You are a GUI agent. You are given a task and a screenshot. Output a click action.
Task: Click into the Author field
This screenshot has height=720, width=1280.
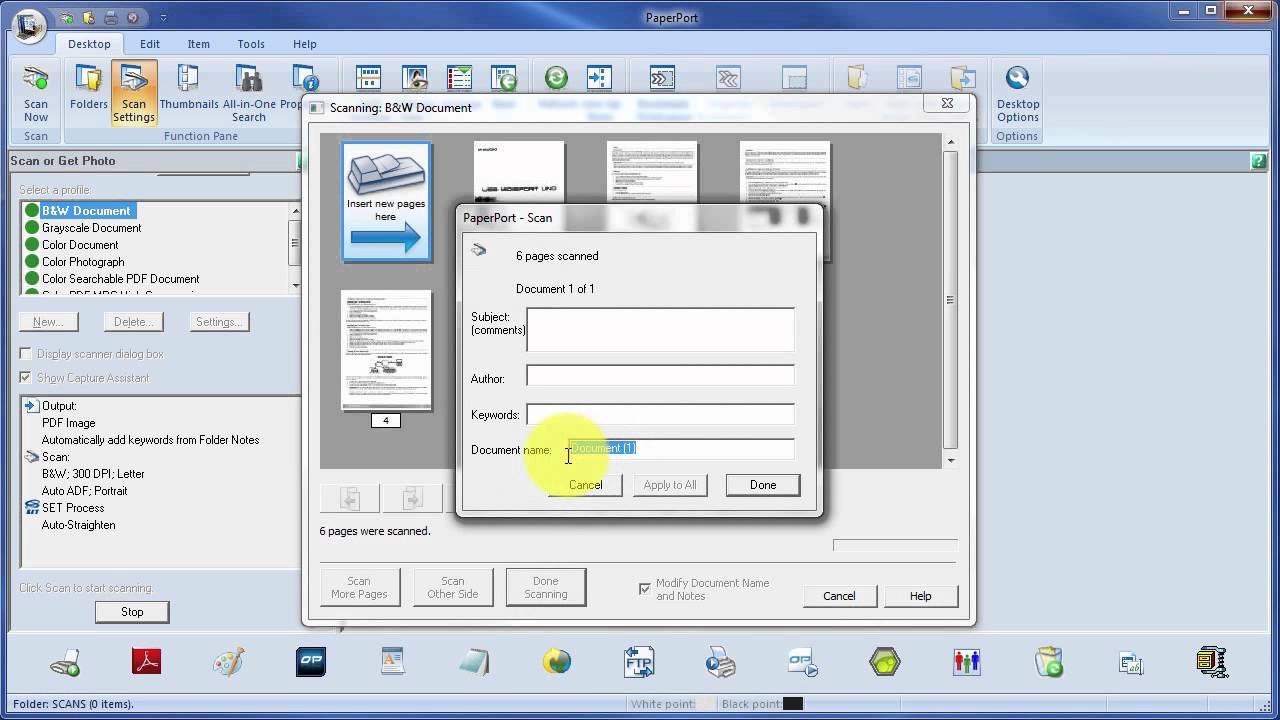coord(660,376)
